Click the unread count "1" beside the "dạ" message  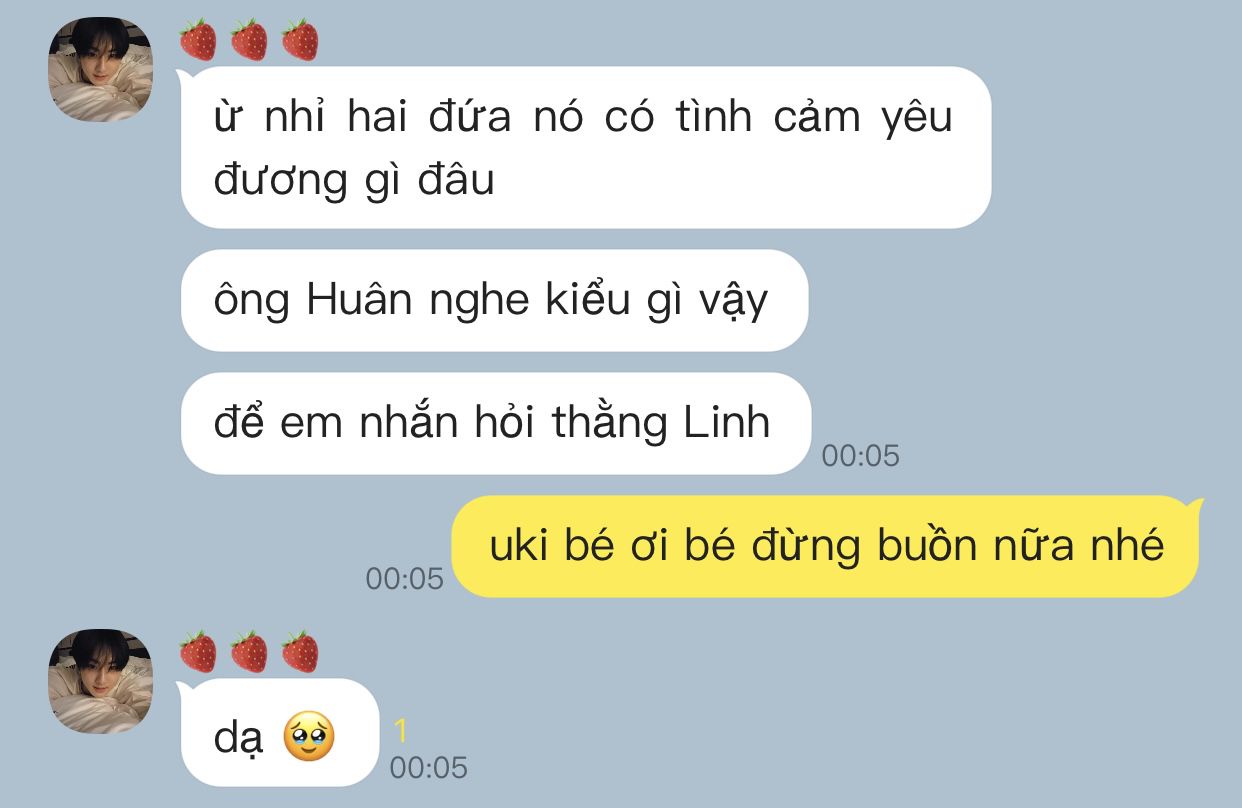point(401,732)
